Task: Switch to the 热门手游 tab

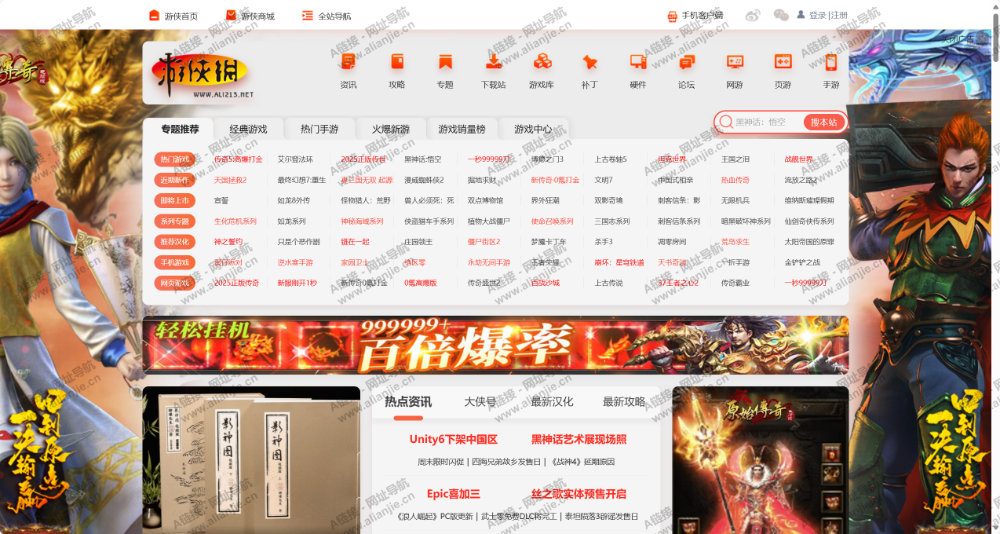Action: coord(320,129)
